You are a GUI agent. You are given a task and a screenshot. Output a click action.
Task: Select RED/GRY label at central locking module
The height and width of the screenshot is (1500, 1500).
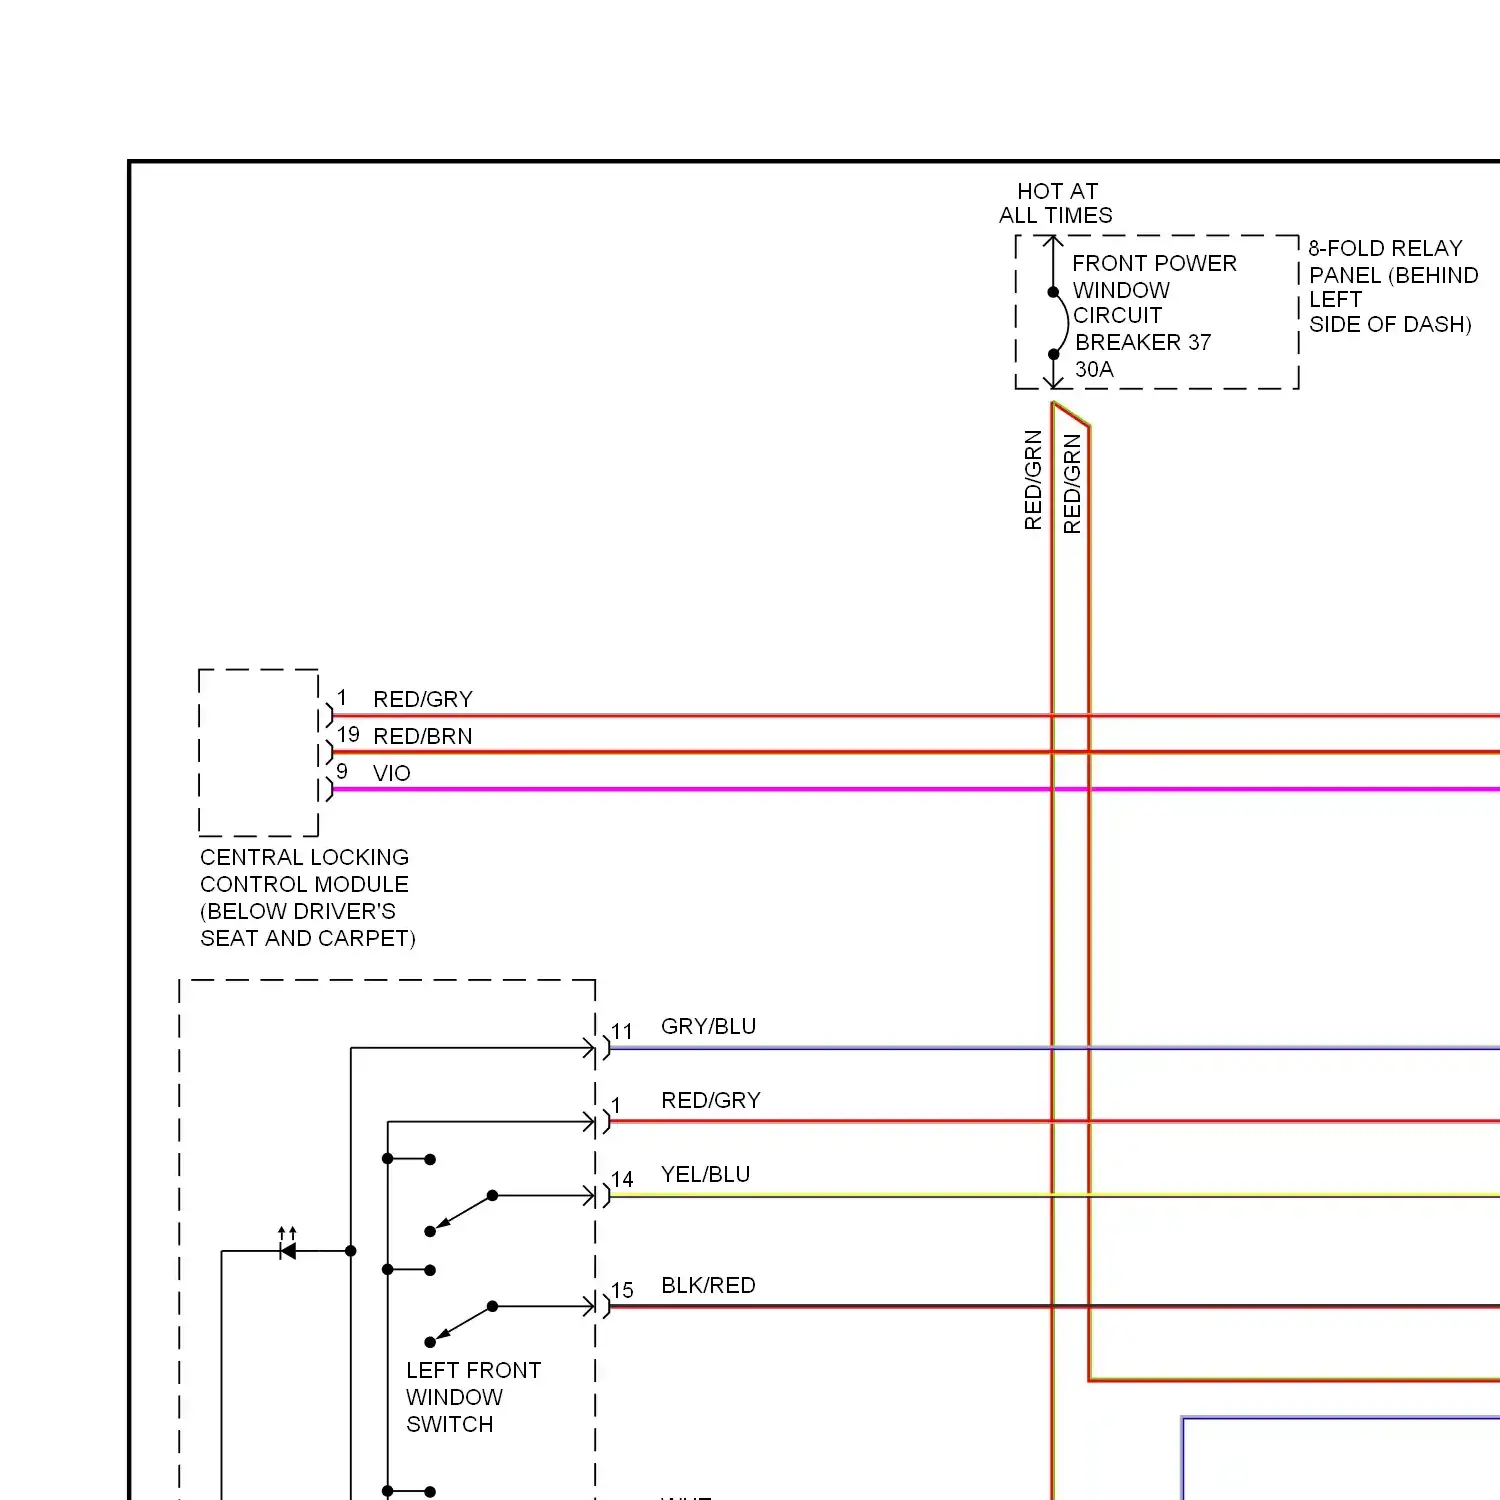coord(423,699)
